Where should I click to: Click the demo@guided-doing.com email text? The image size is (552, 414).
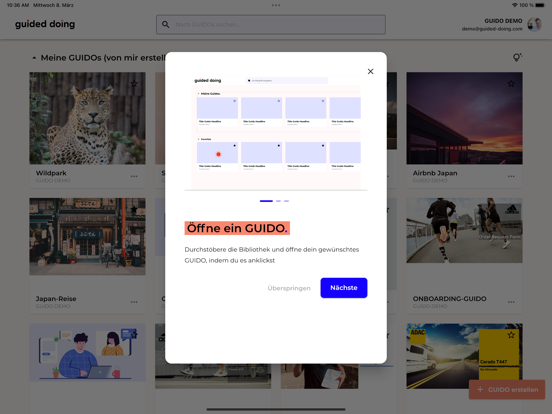[x=492, y=29]
